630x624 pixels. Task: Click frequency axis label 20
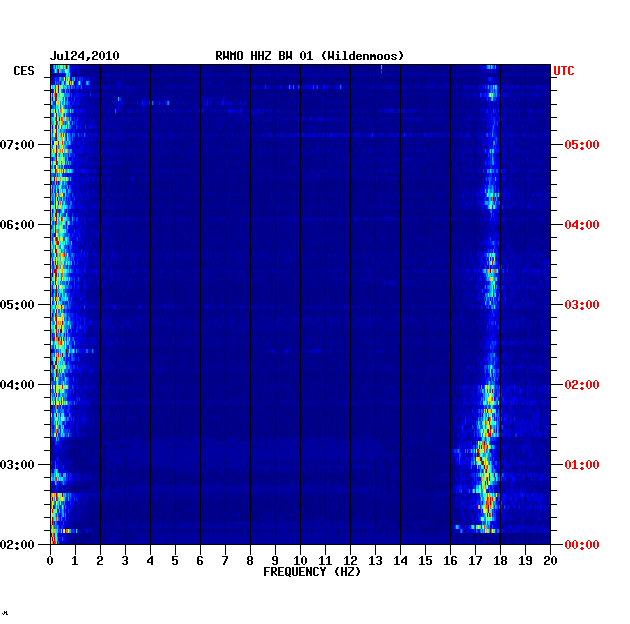(x=550, y=561)
